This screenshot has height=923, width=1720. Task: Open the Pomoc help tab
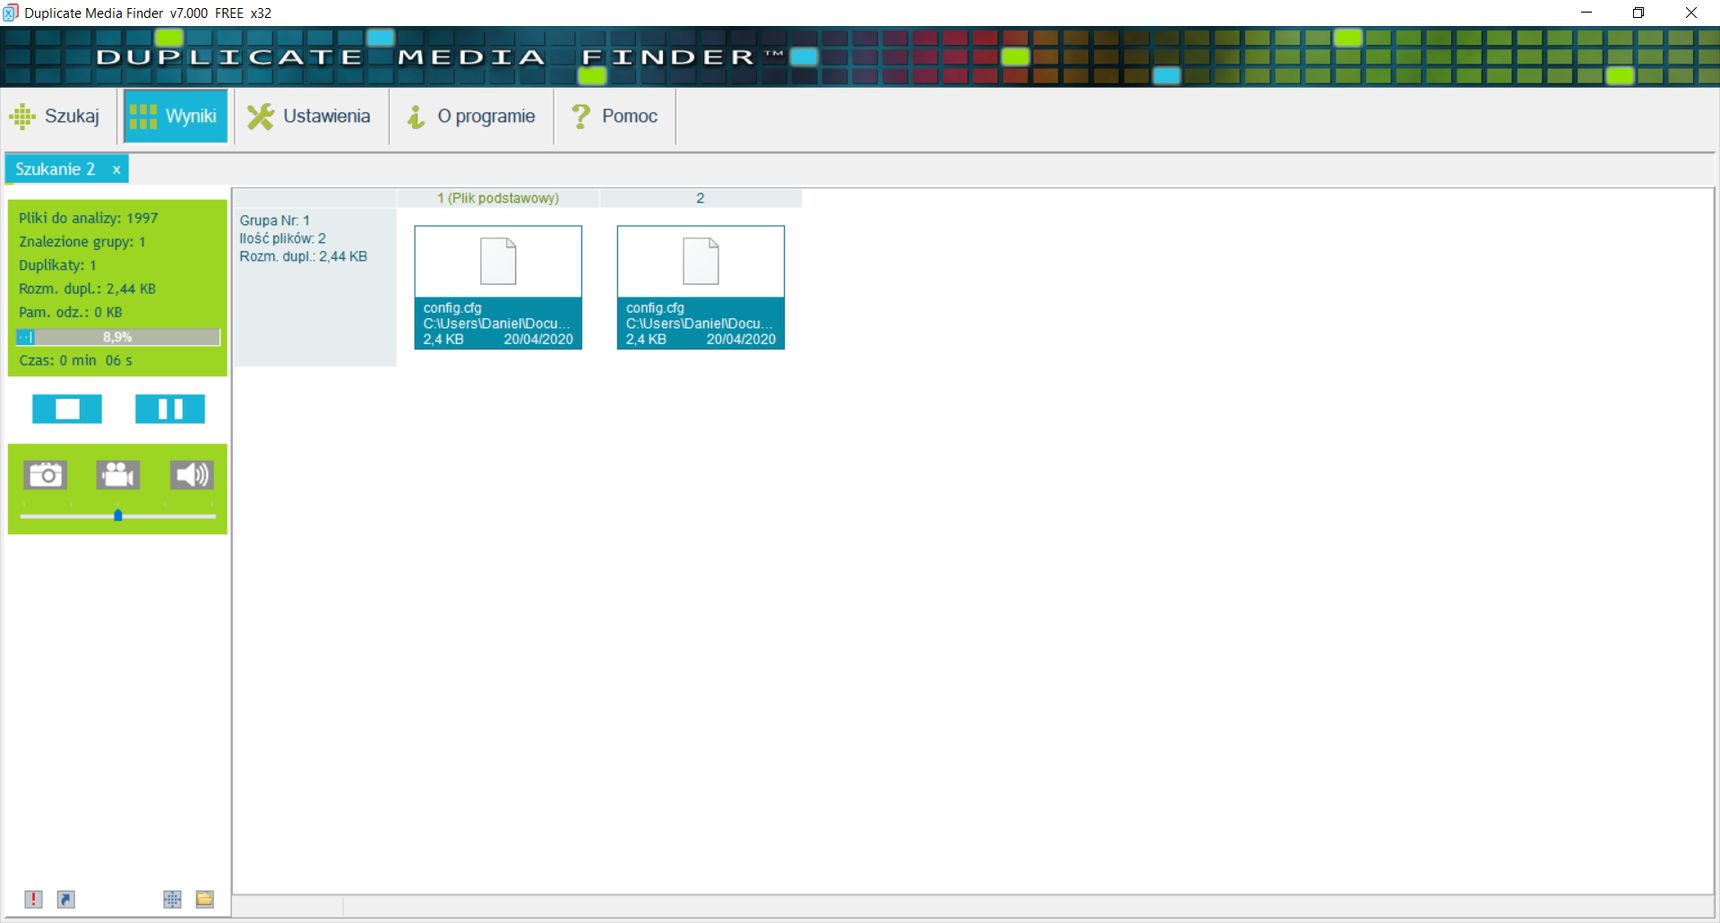click(x=615, y=116)
